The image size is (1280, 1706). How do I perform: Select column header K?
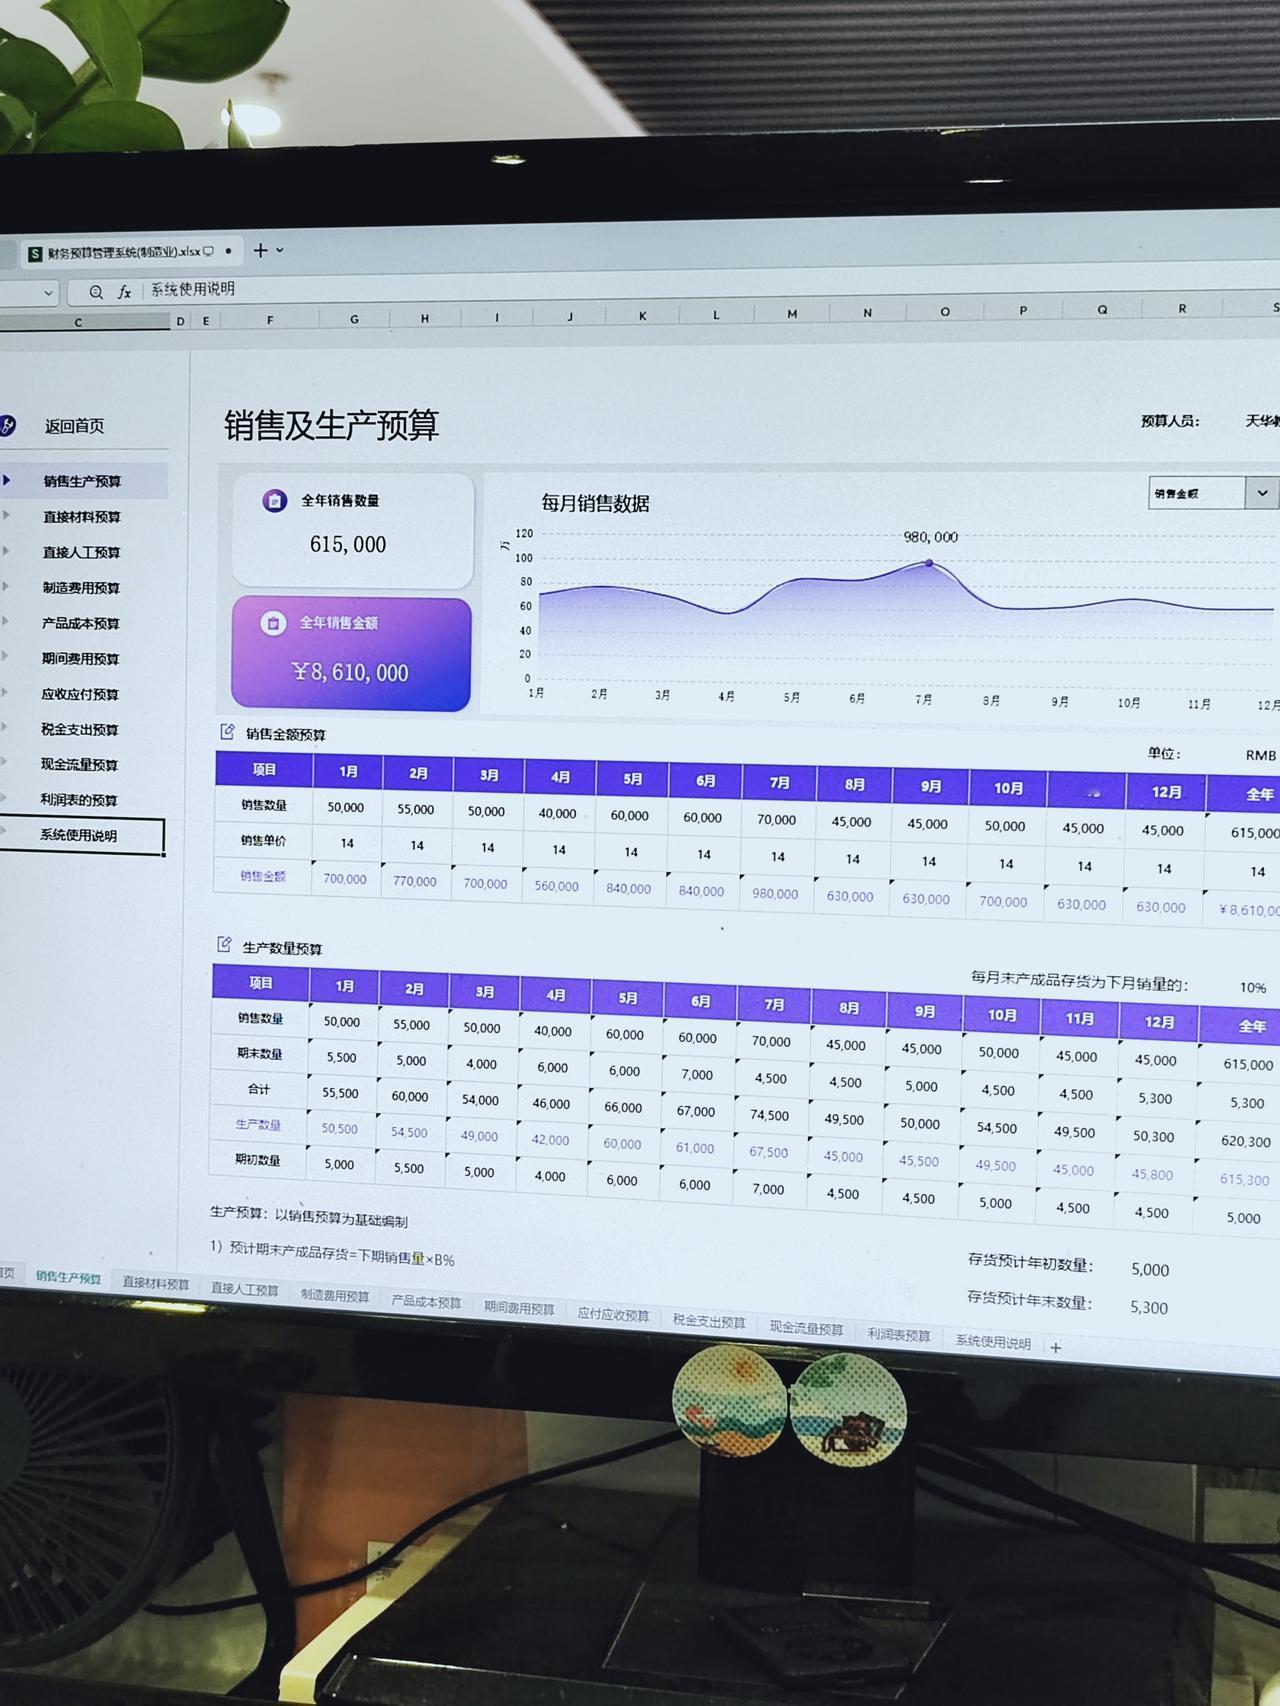642,316
